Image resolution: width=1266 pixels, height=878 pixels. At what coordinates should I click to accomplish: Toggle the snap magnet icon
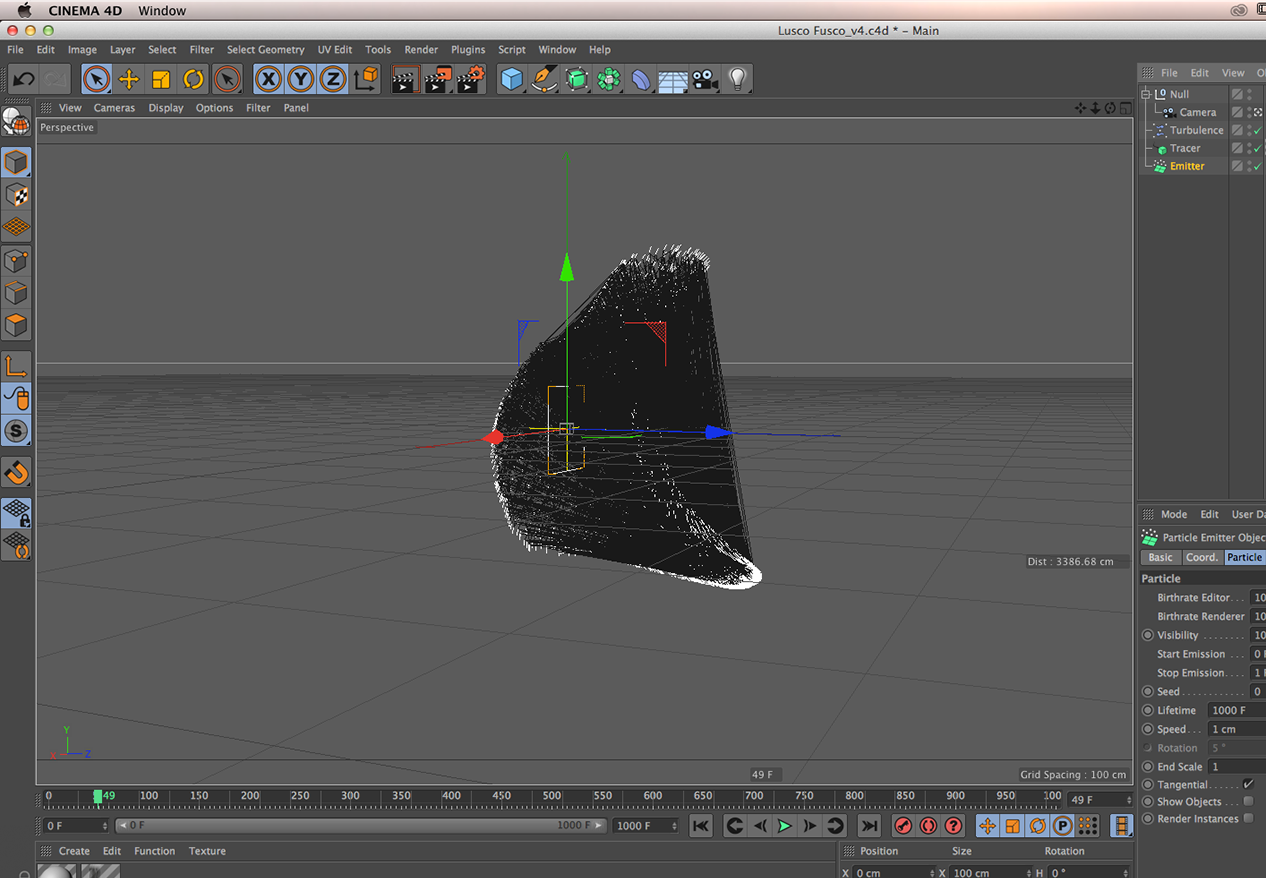pyautogui.click(x=16, y=472)
